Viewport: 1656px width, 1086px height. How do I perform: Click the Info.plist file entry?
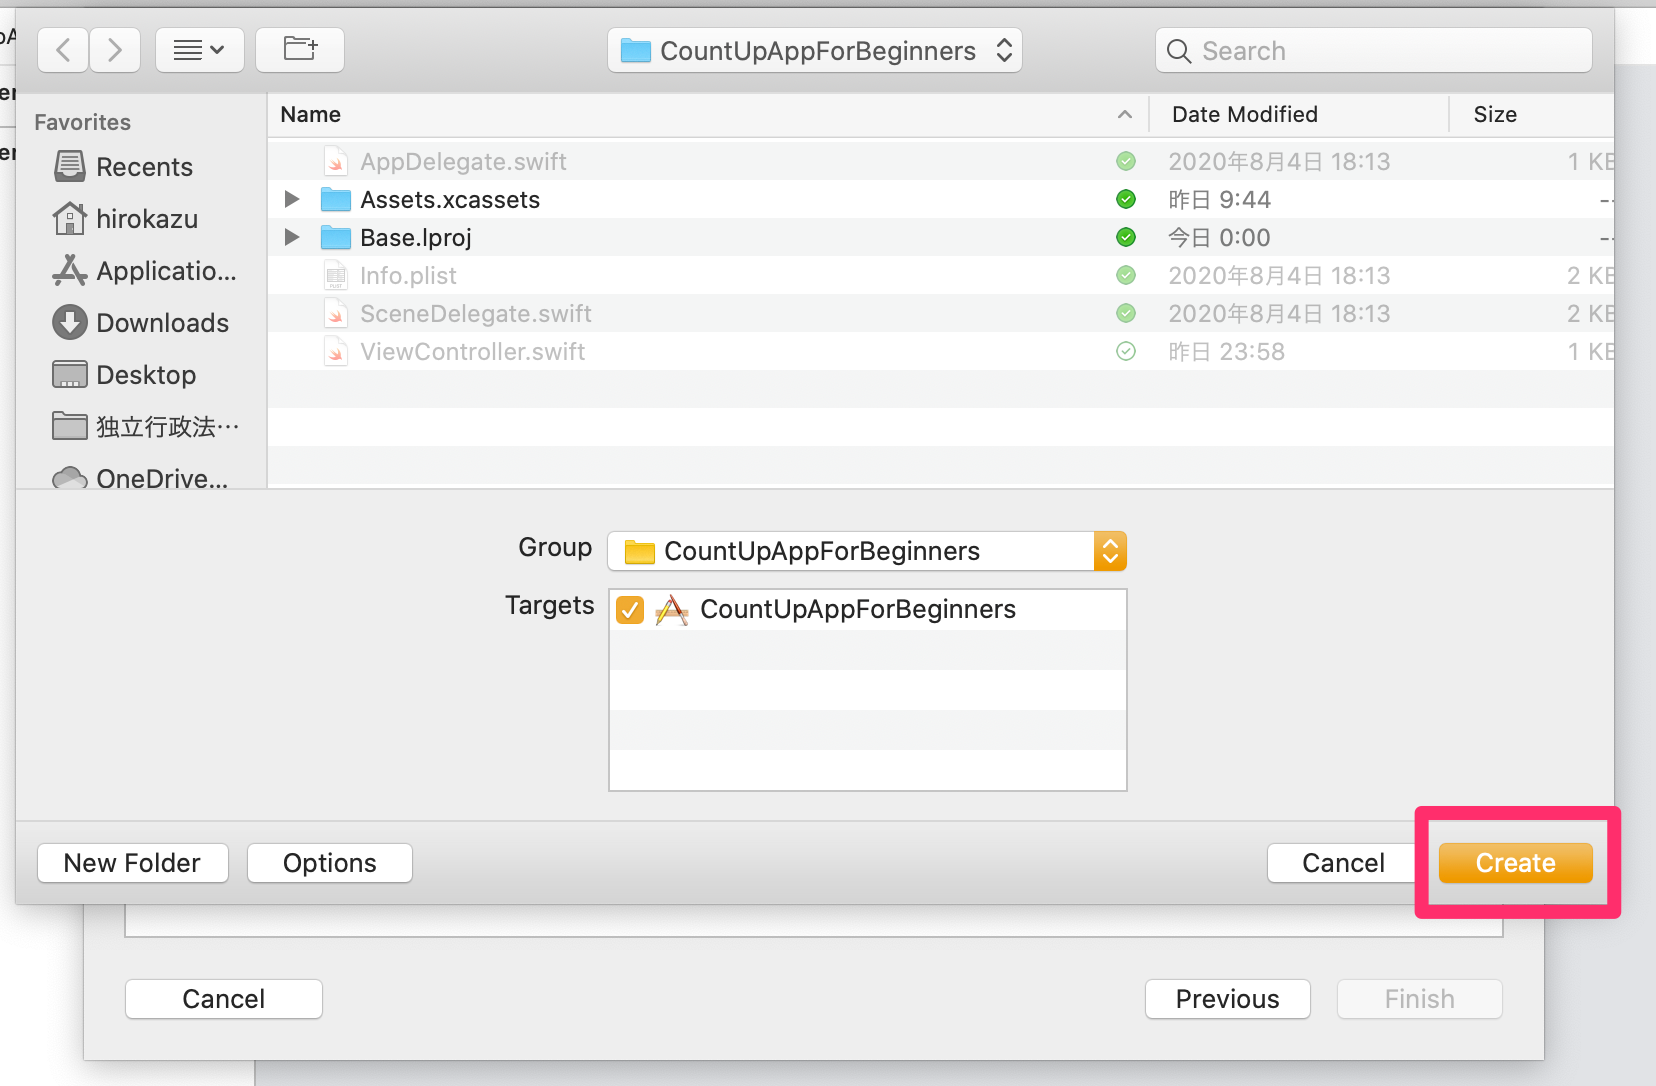tap(408, 275)
